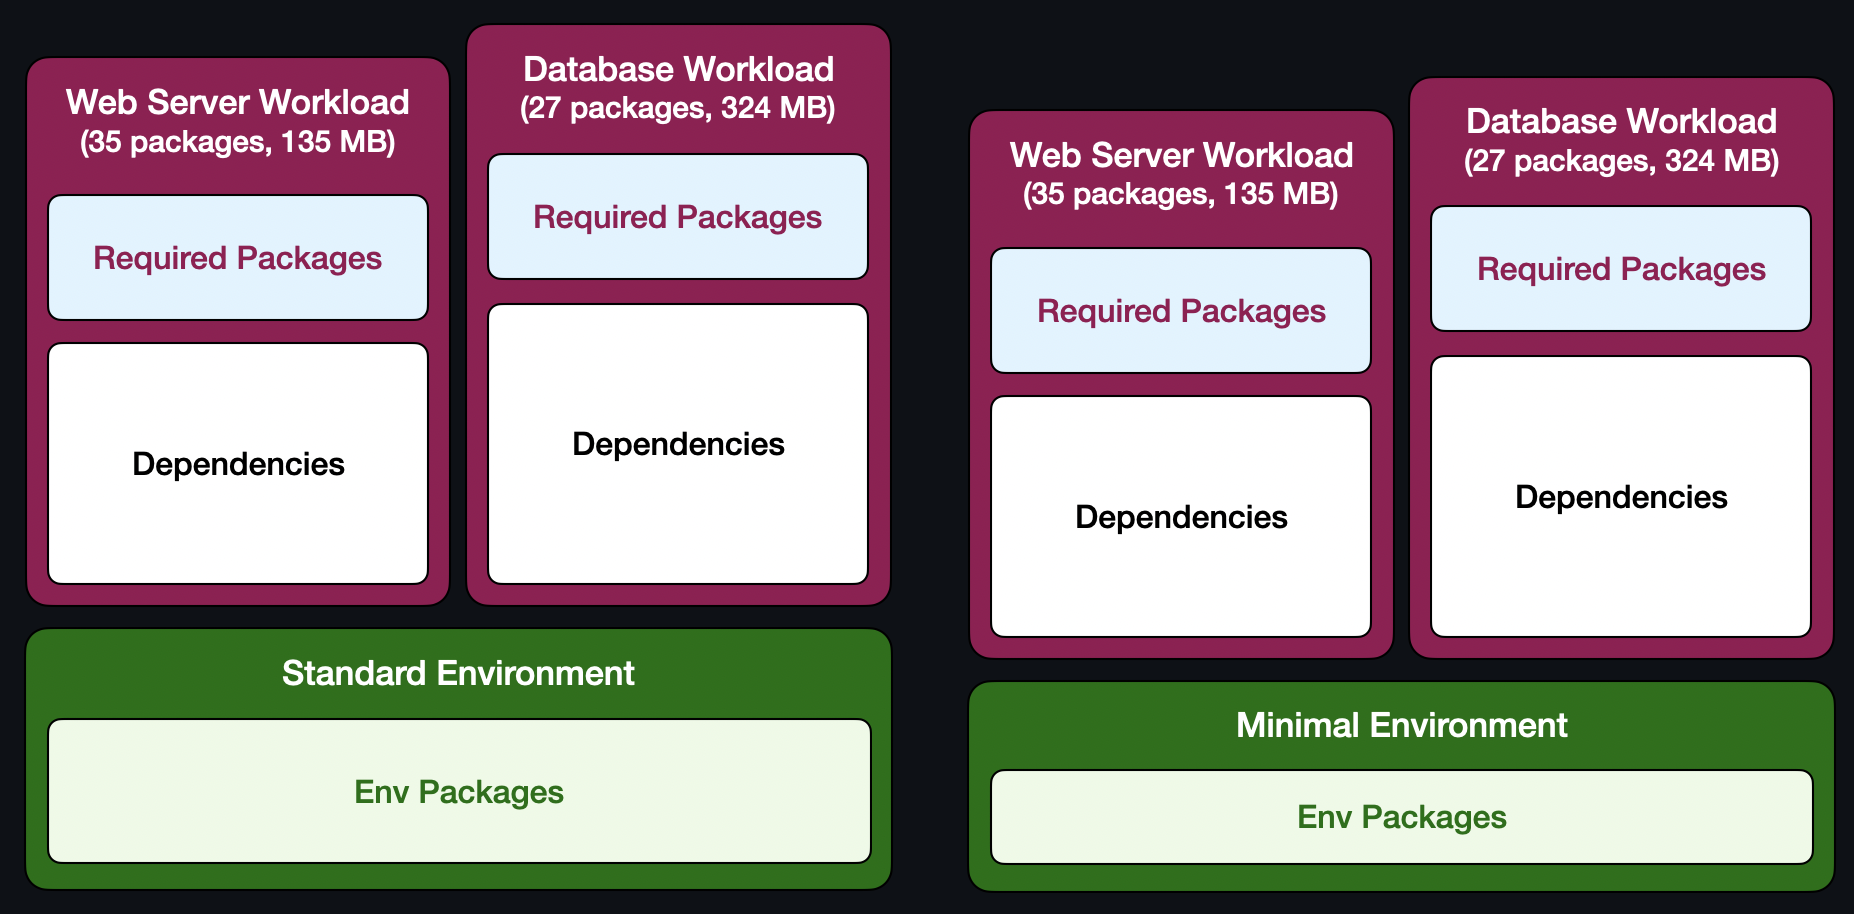Image resolution: width=1854 pixels, height=914 pixels.
Task: Select Dependencies box in Minimal Web Server Workload
Action: (1181, 517)
